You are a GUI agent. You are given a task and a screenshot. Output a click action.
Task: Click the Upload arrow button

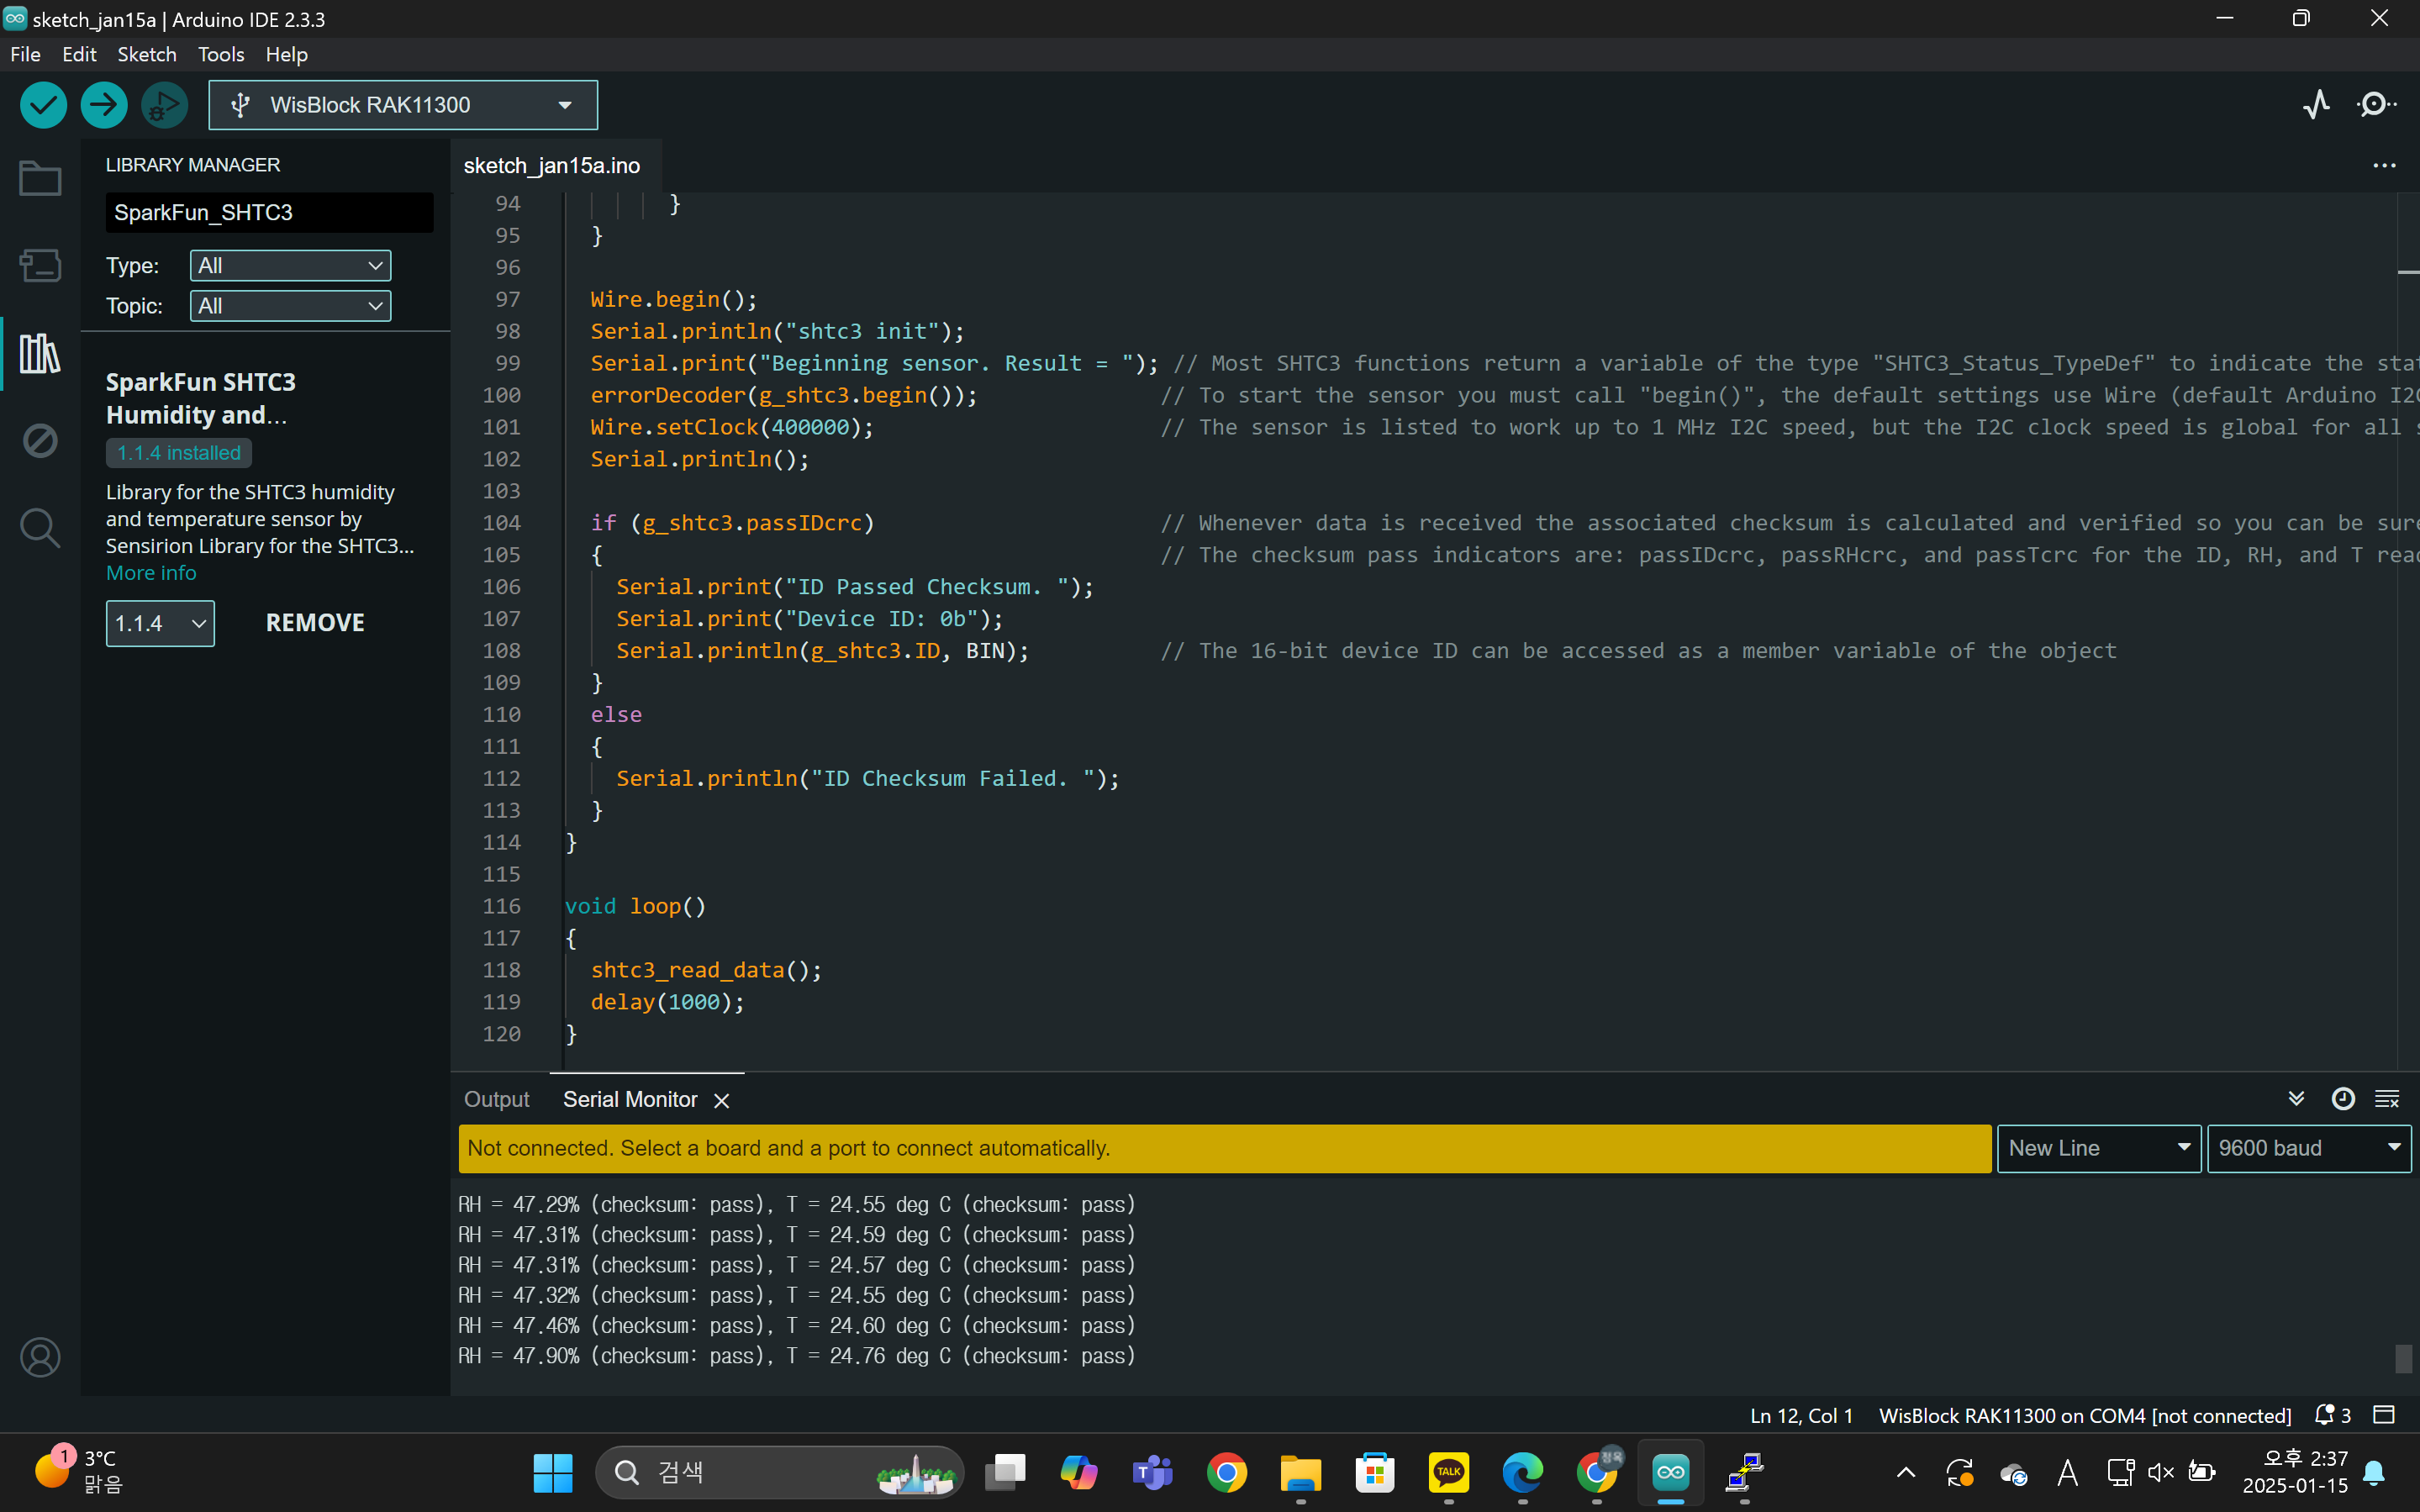(x=104, y=105)
